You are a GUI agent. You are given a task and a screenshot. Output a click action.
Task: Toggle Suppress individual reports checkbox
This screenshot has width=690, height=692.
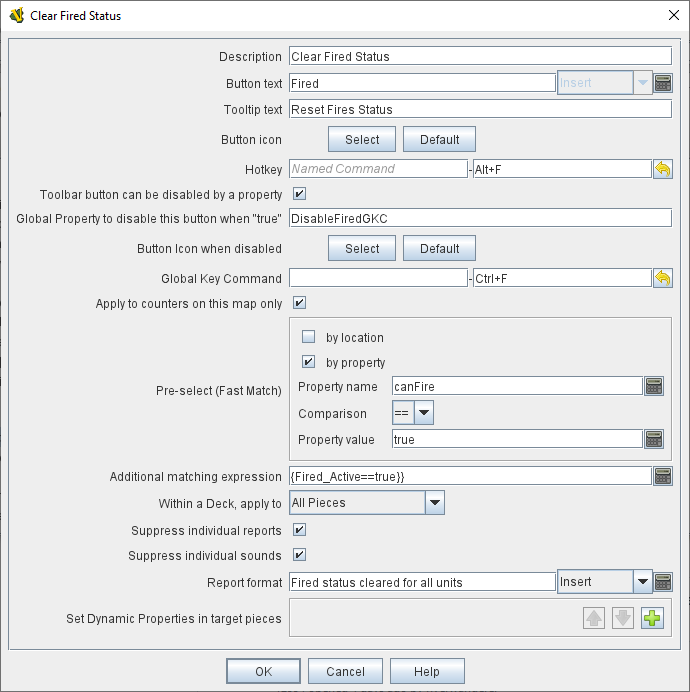pyautogui.click(x=299, y=530)
